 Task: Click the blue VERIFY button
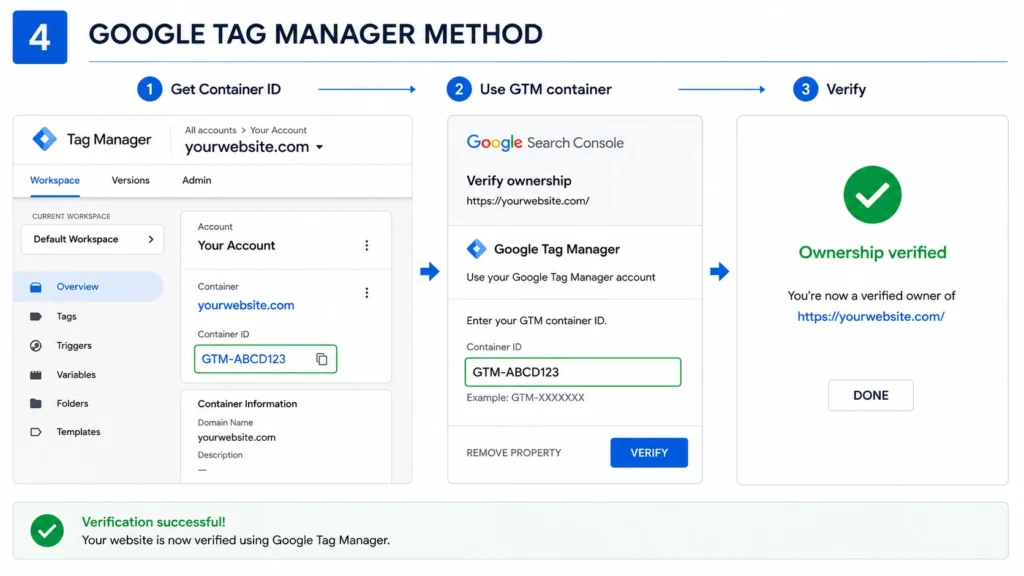tap(649, 453)
